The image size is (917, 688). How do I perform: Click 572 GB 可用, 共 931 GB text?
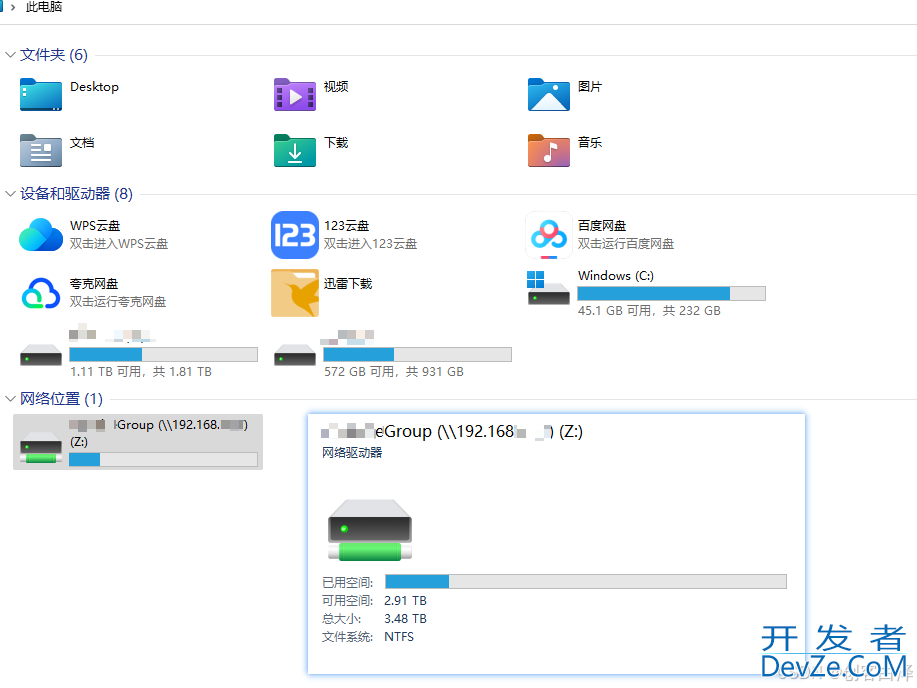pos(394,371)
